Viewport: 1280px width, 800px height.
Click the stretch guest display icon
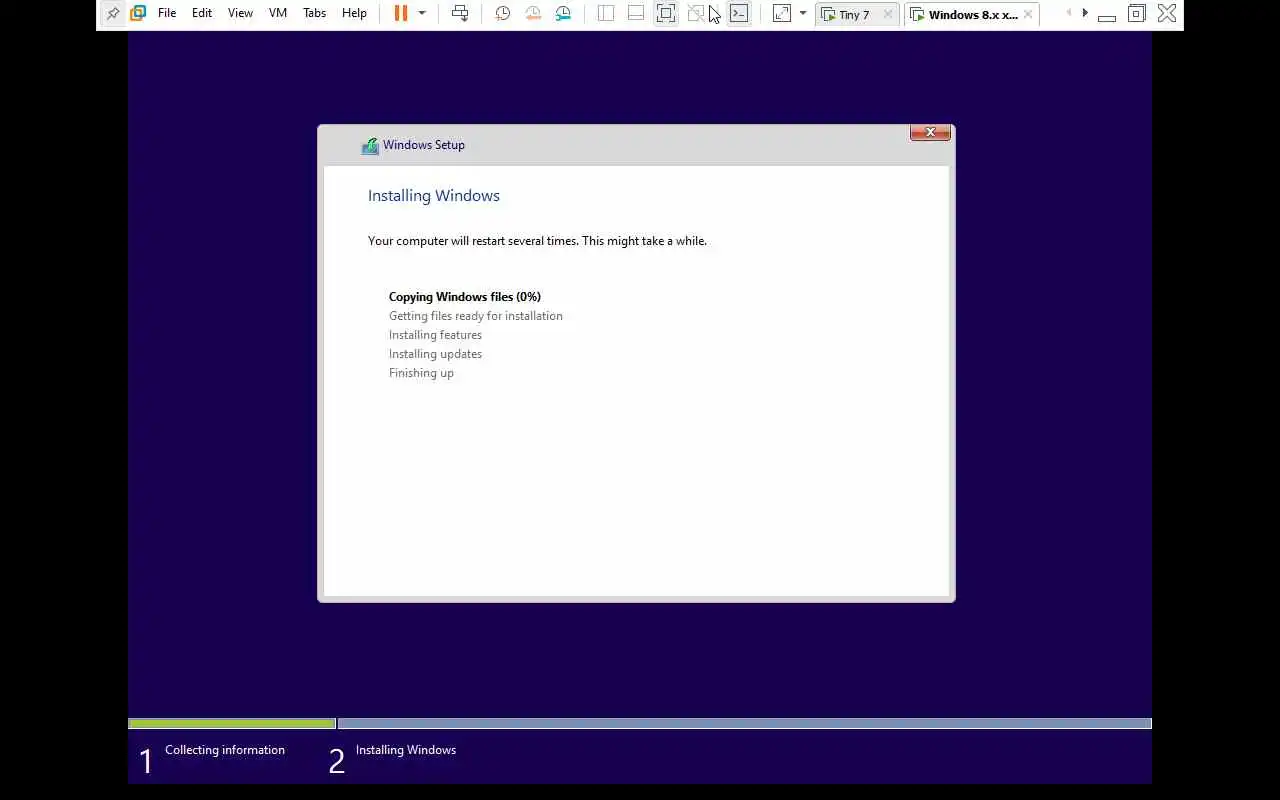[x=782, y=13]
